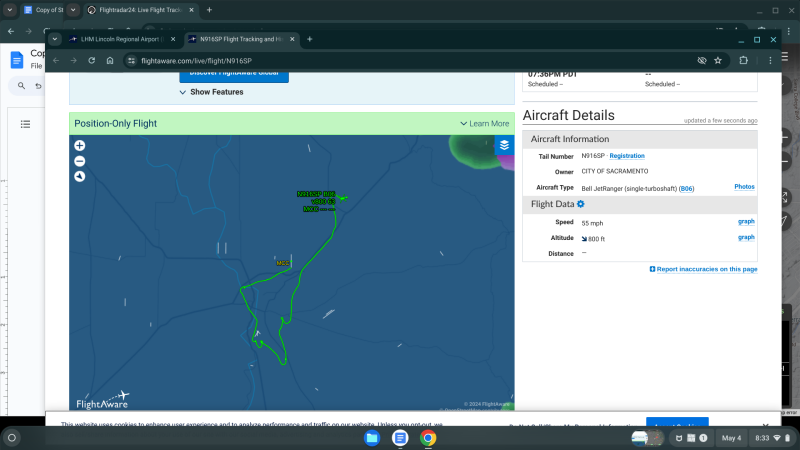Switch to Copy of St tab in background window

coord(44,10)
